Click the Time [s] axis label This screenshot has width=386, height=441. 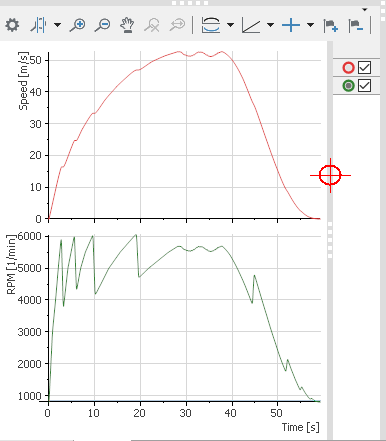[x=300, y=427]
